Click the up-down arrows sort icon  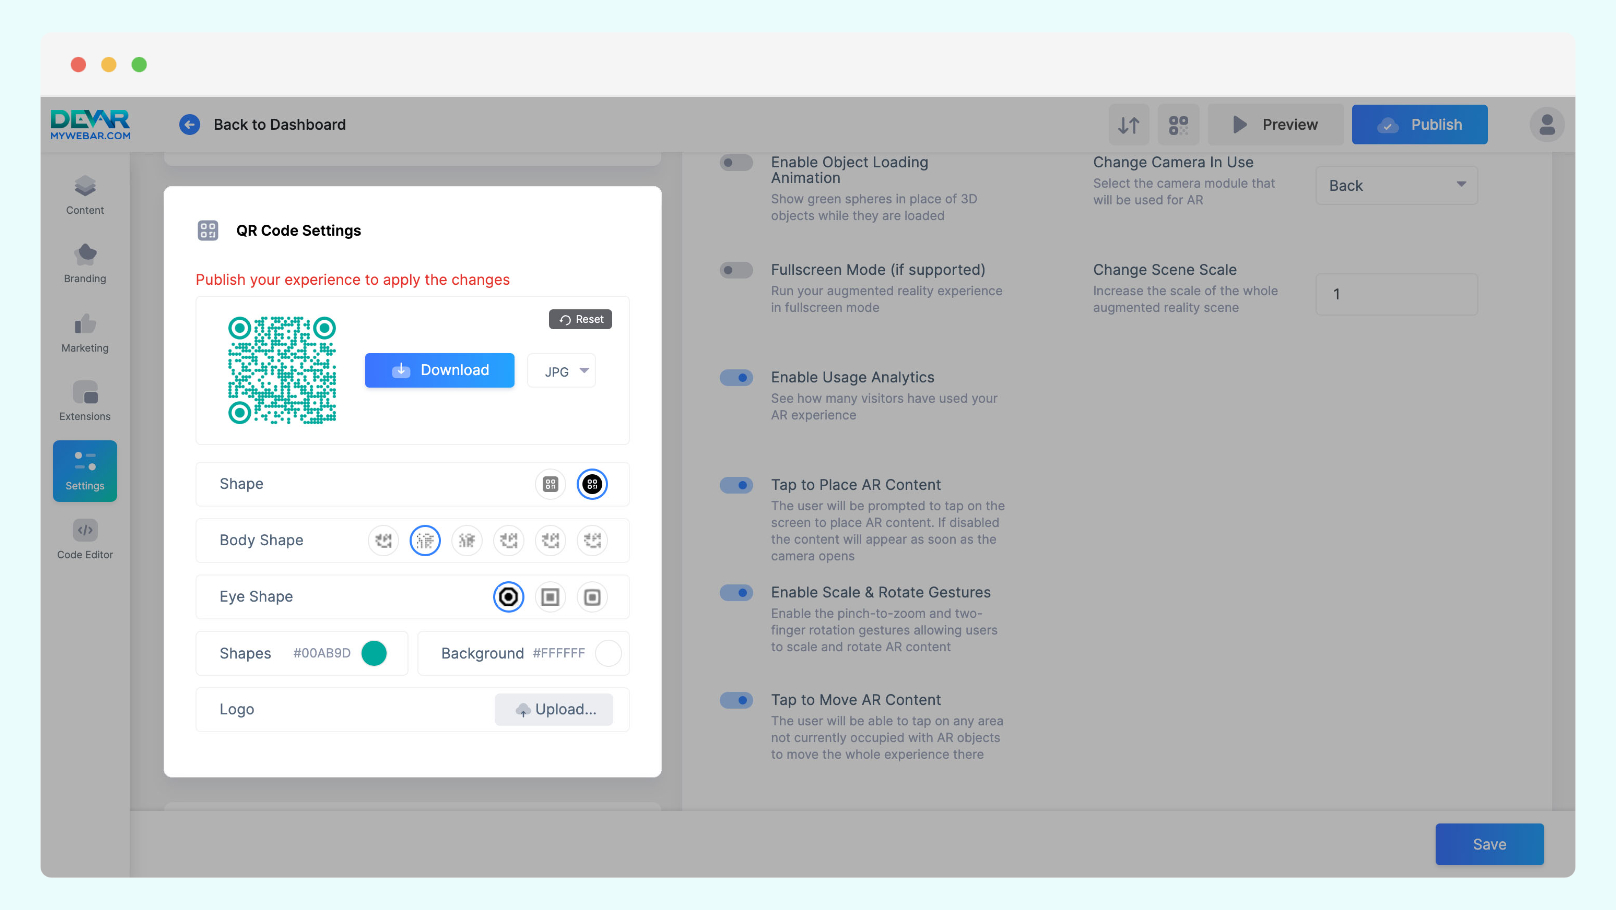click(x=1129, y=125)
